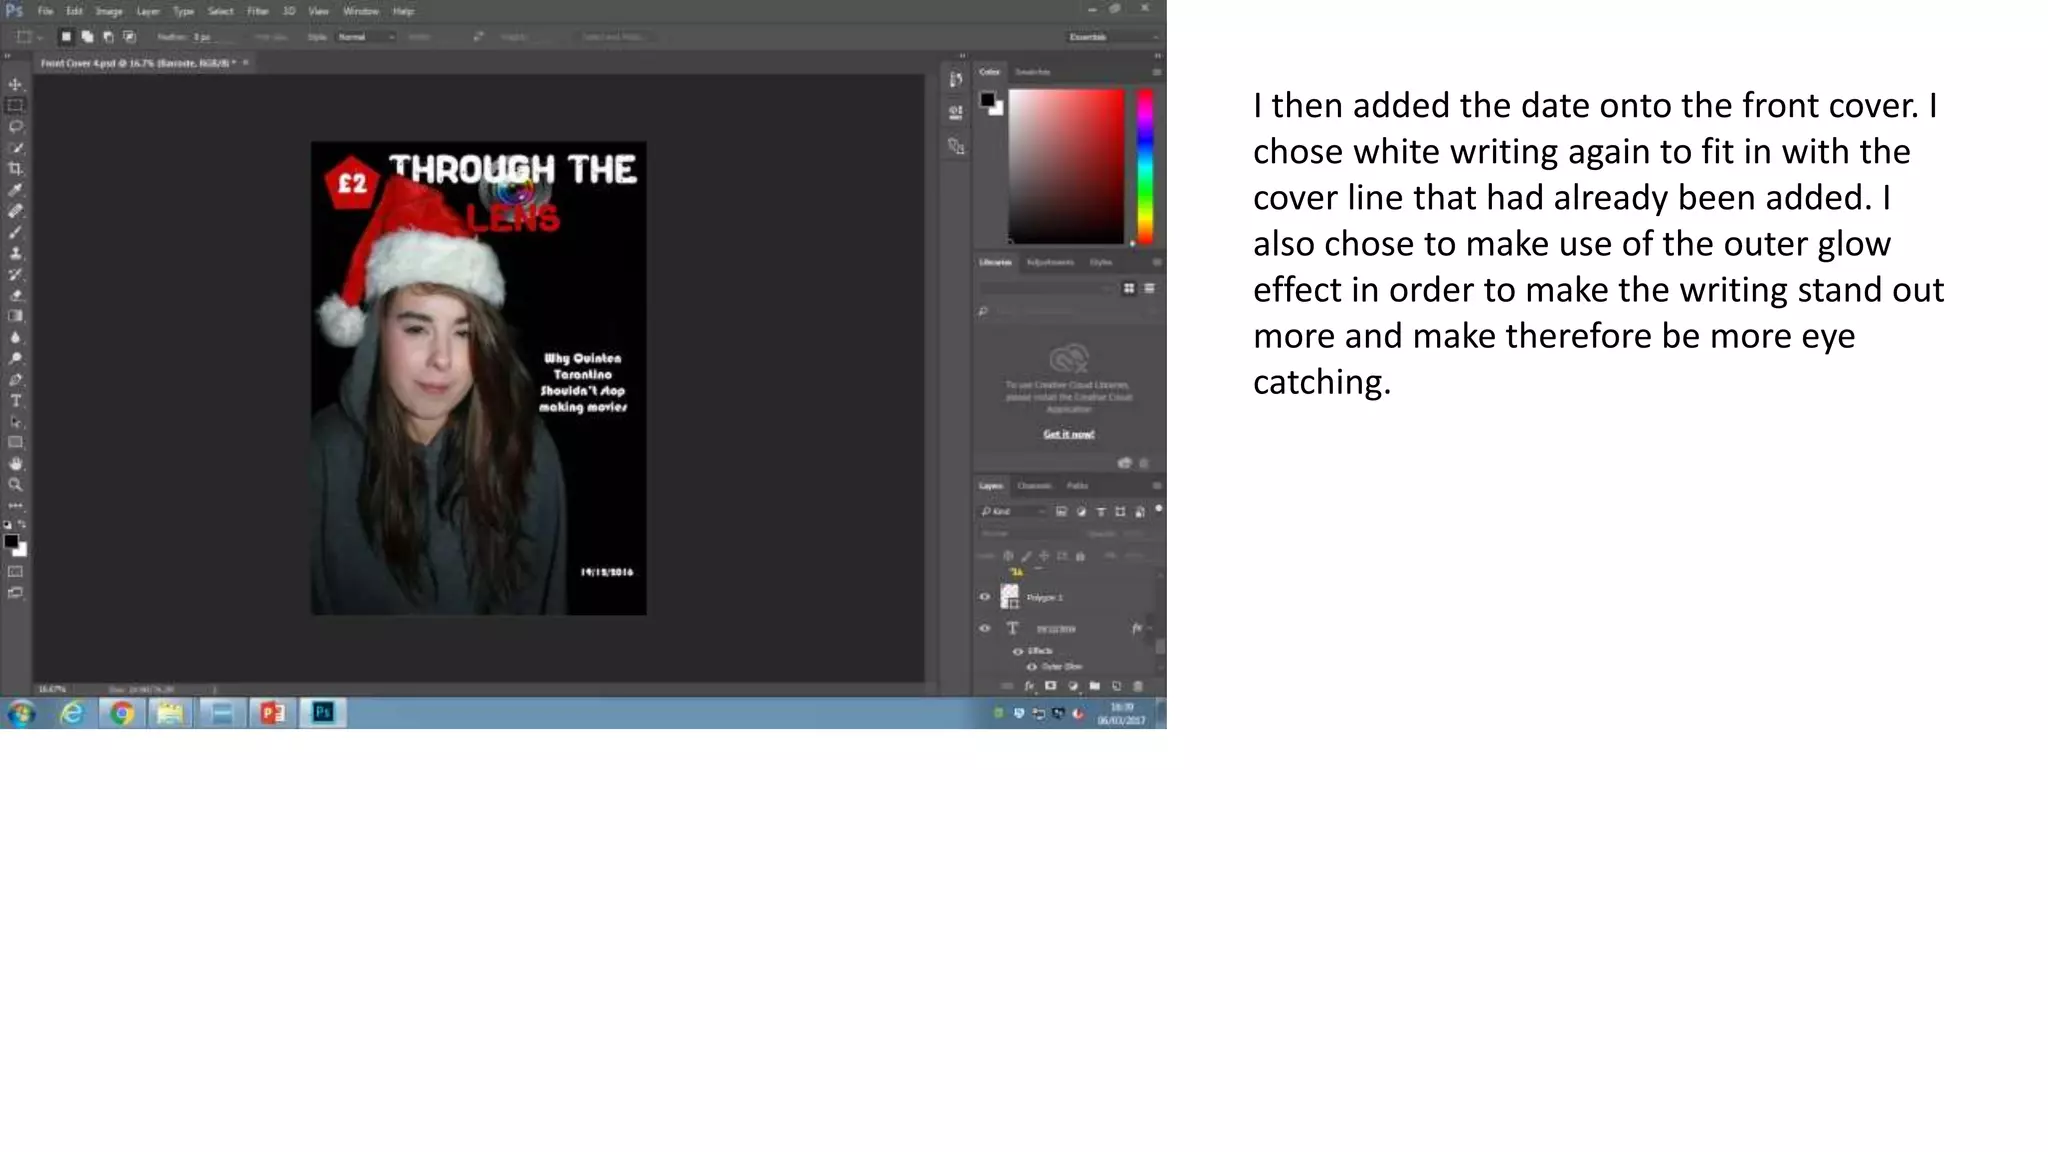This screenshot has height=1152, width=2048.
Task: Select the Rectangle shape tool
Action: click(15, 442)
